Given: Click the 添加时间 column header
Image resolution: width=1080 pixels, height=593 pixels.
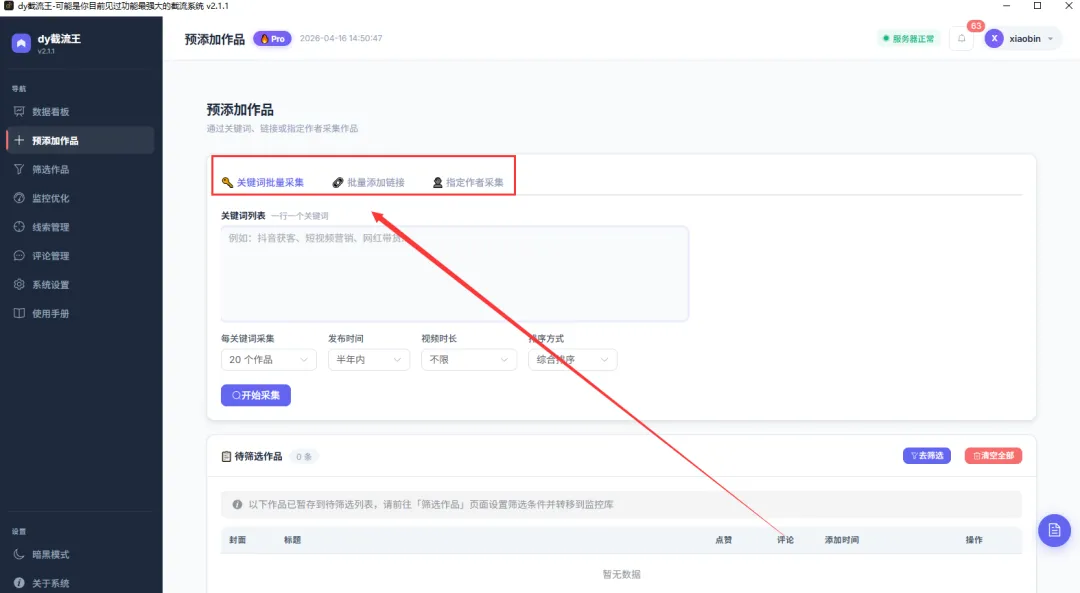Looking at the screenshot, I should (842, 540).
